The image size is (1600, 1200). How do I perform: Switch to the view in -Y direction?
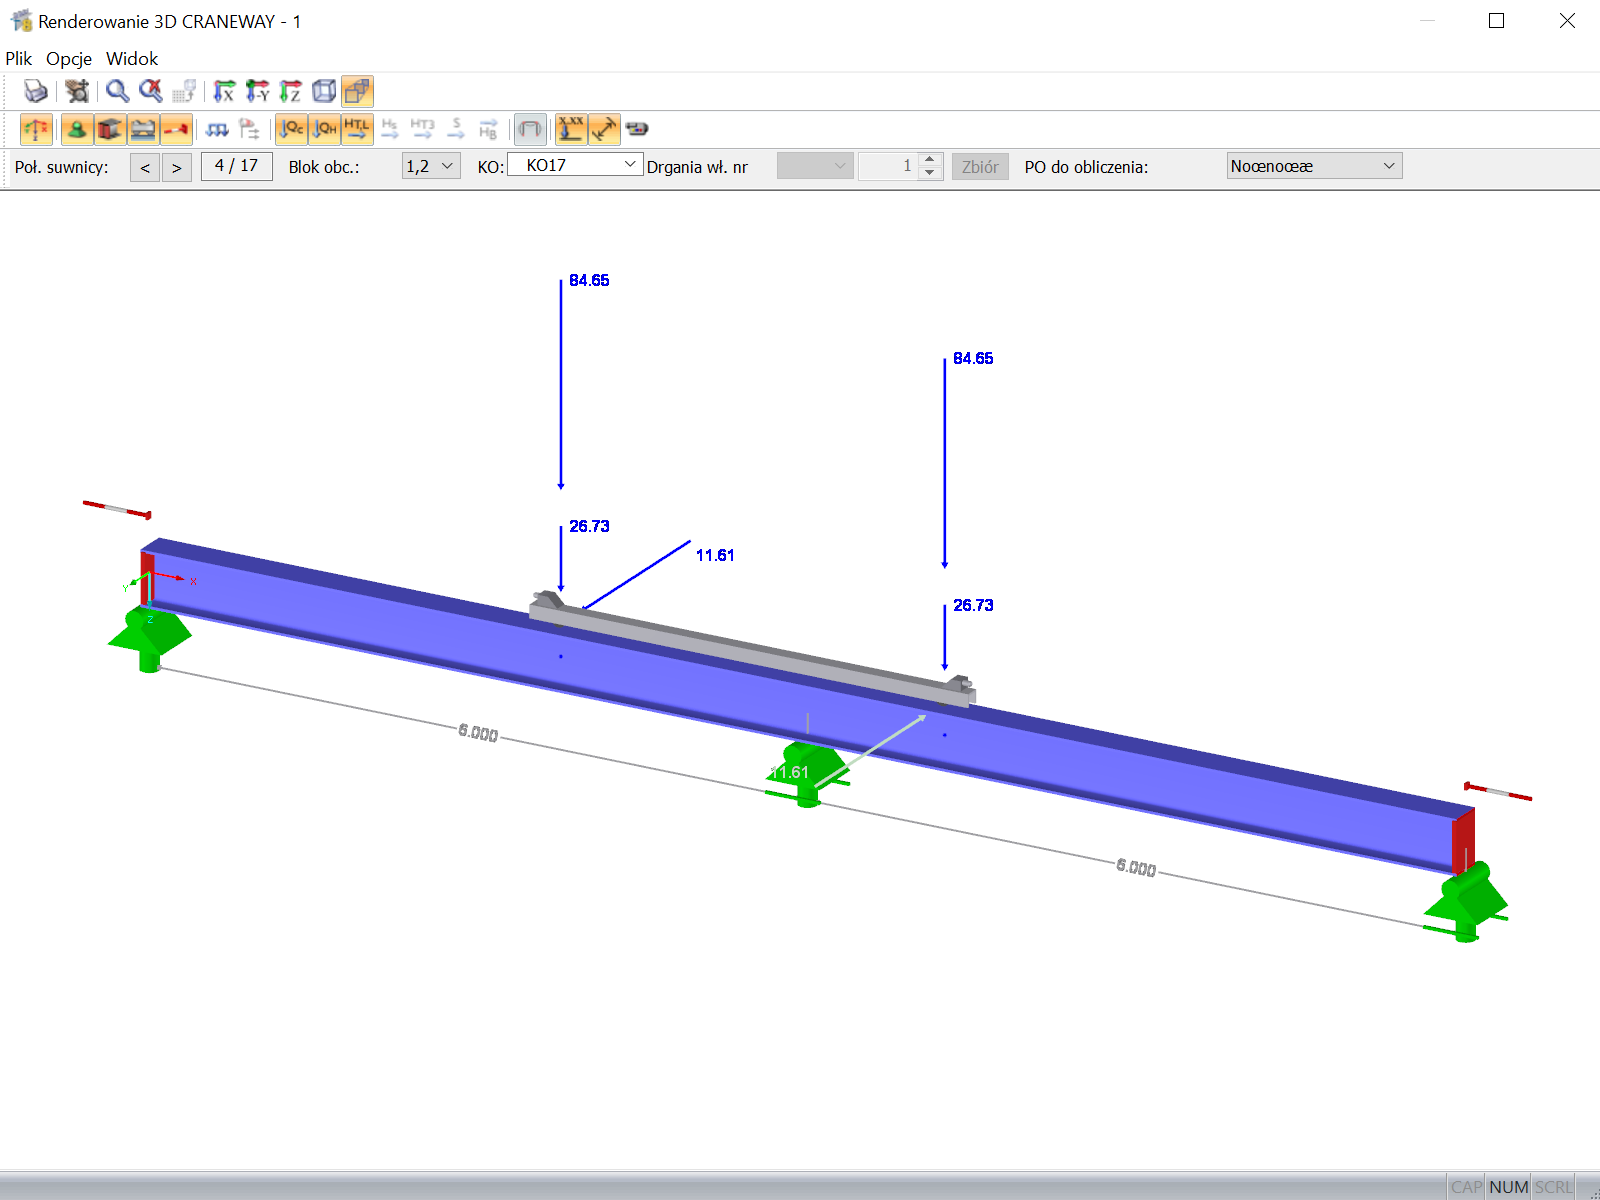(x=258, y=91)
